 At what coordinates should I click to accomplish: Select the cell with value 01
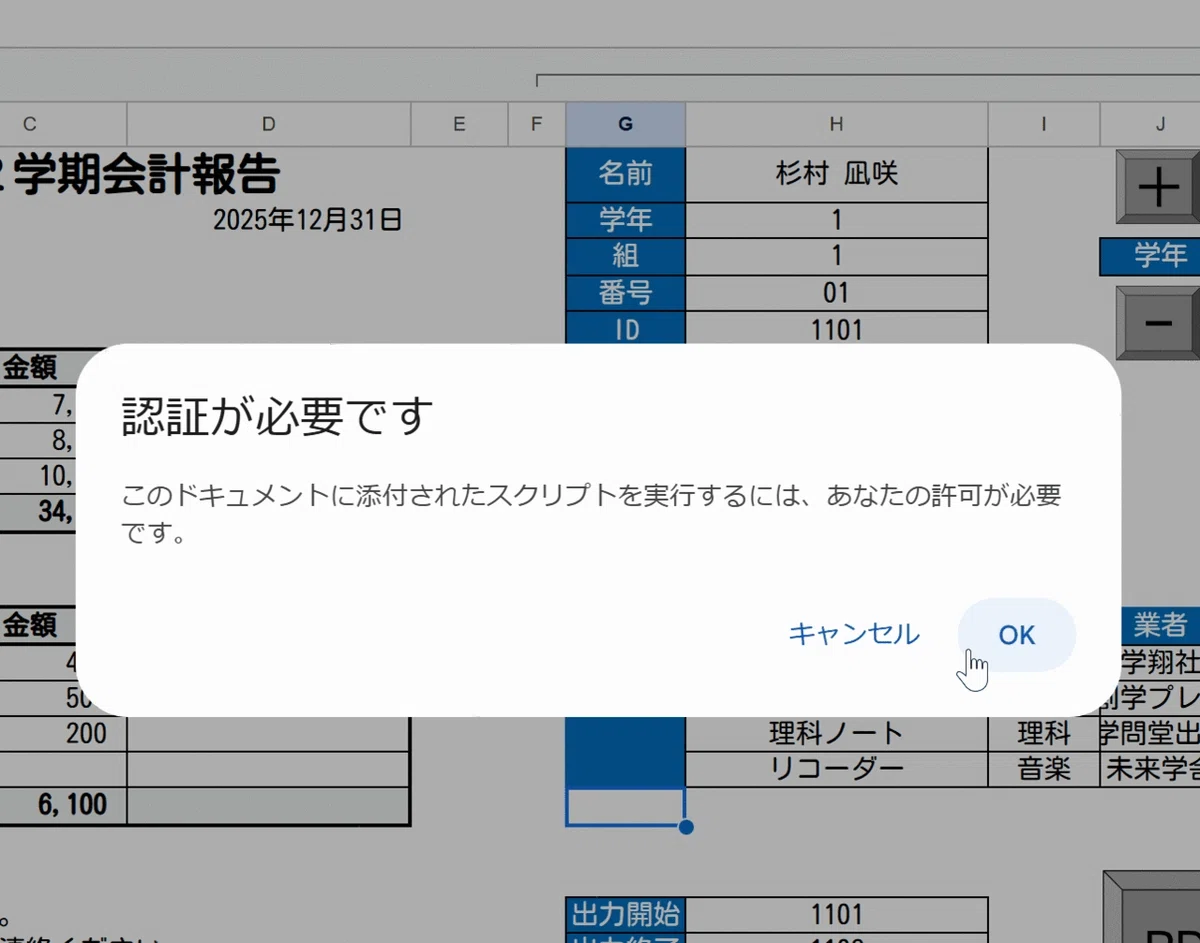tap(837, 293)
